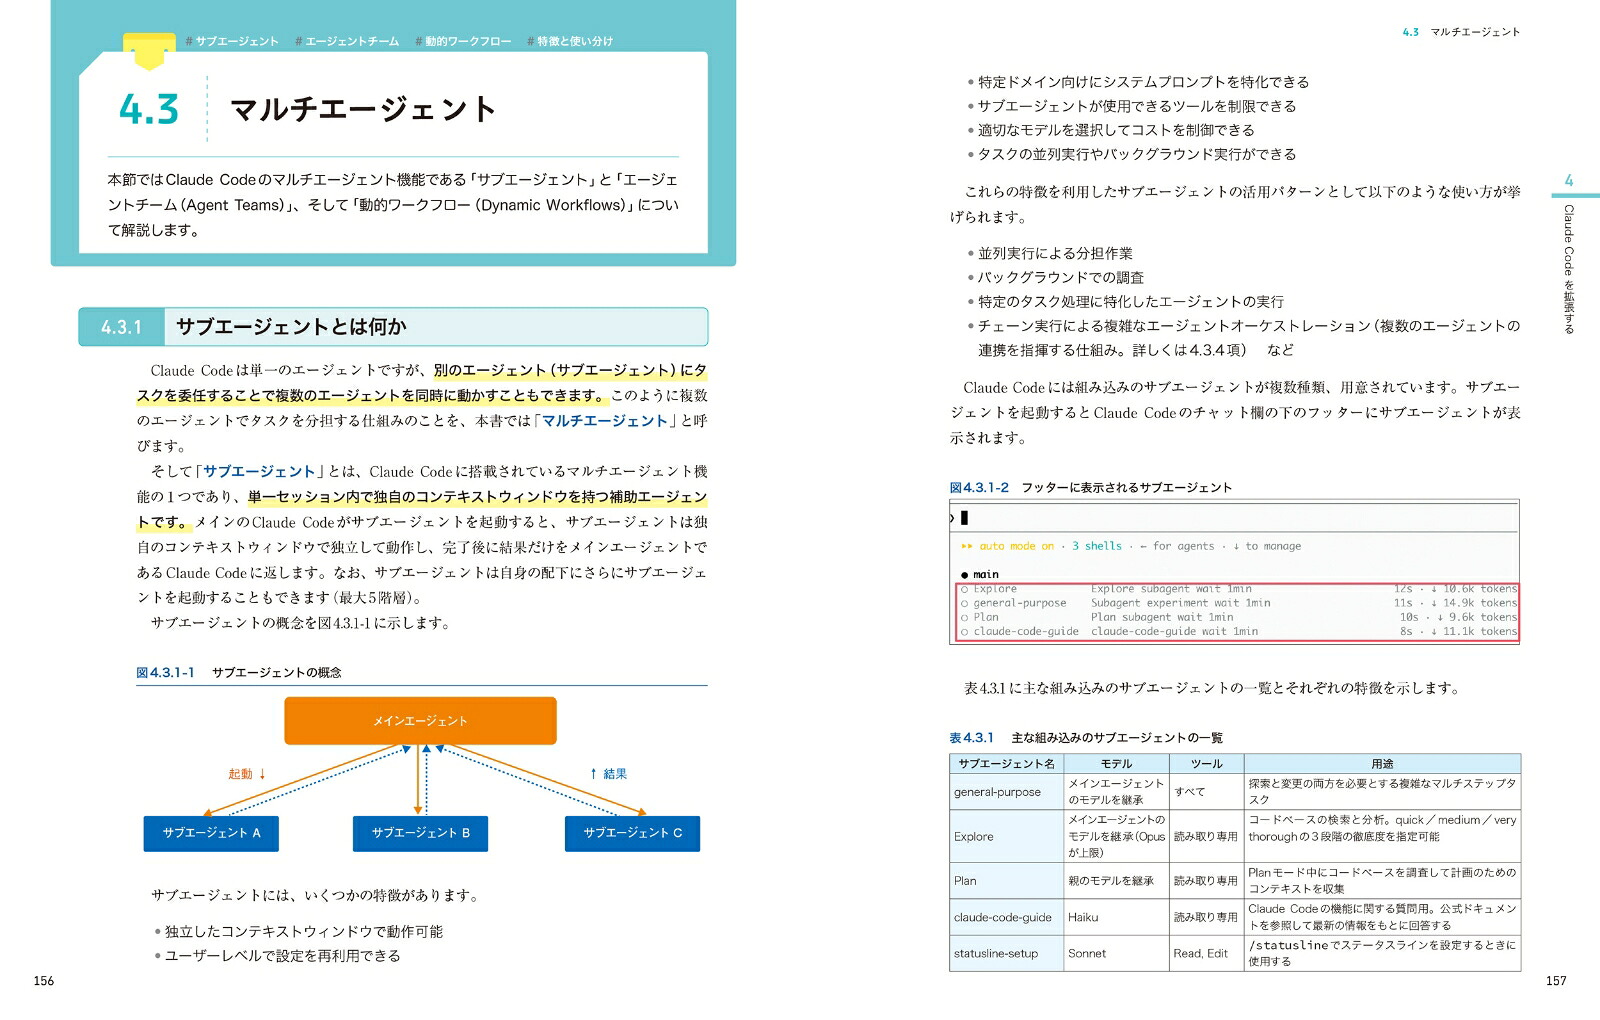Image resolution: width=1600 pixels, height=1020 pixels.
Task: Click the bullet サブエージェントが使用できるツールを制限できる
Action: coord(1131,106)
